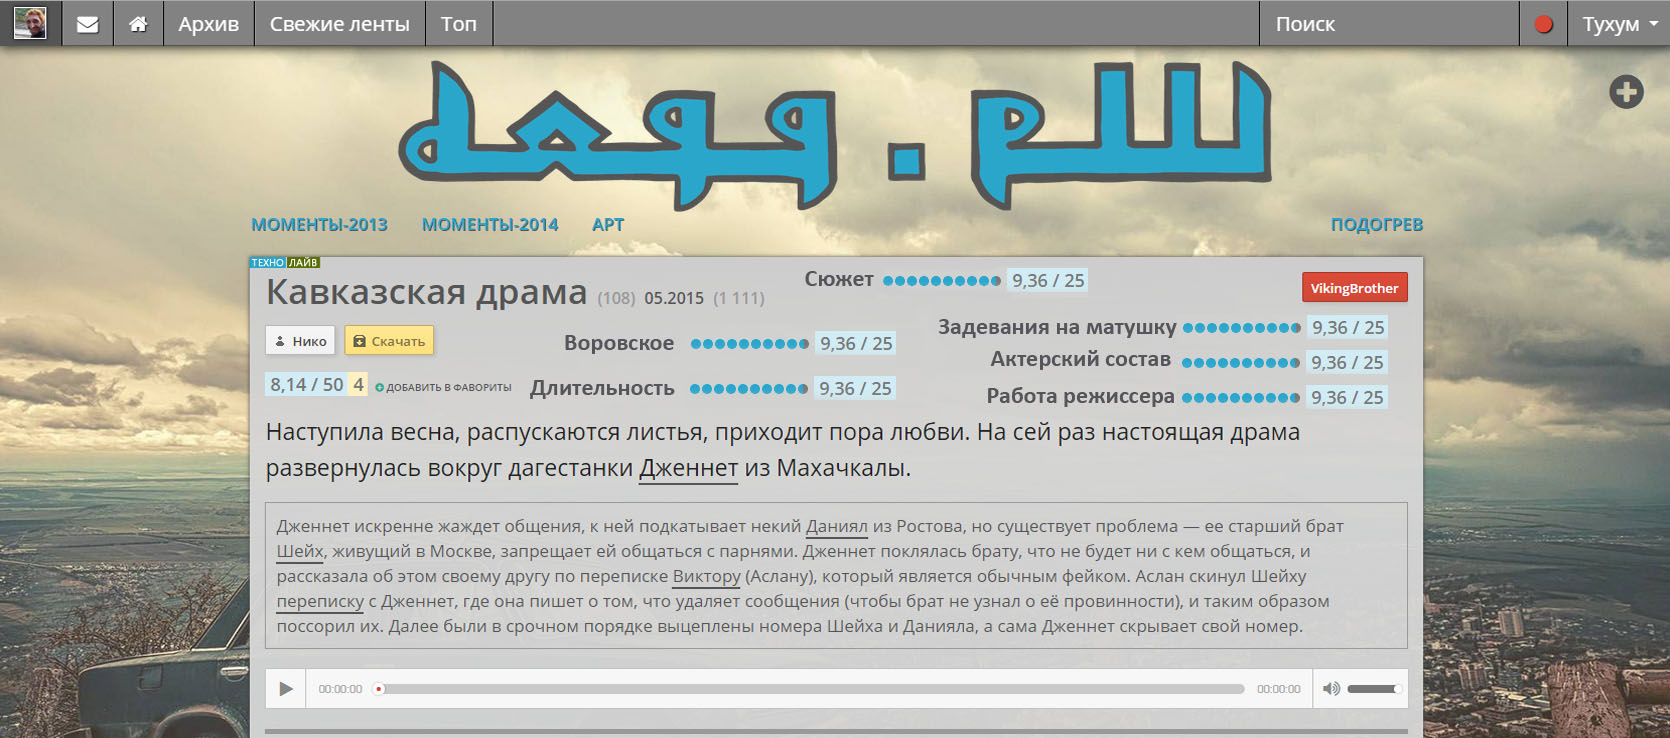Play the audio recording
1670x738 pixels.
click(286, 689)
